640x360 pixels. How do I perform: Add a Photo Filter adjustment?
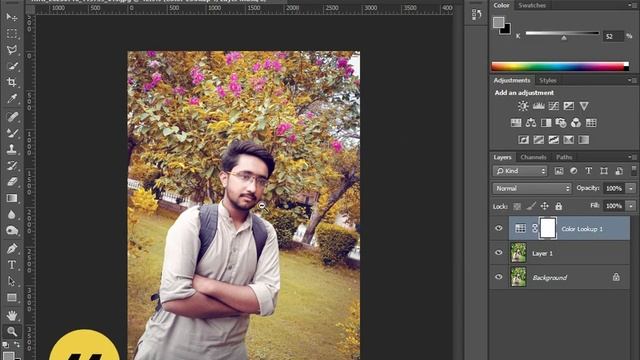click(561, 122)
